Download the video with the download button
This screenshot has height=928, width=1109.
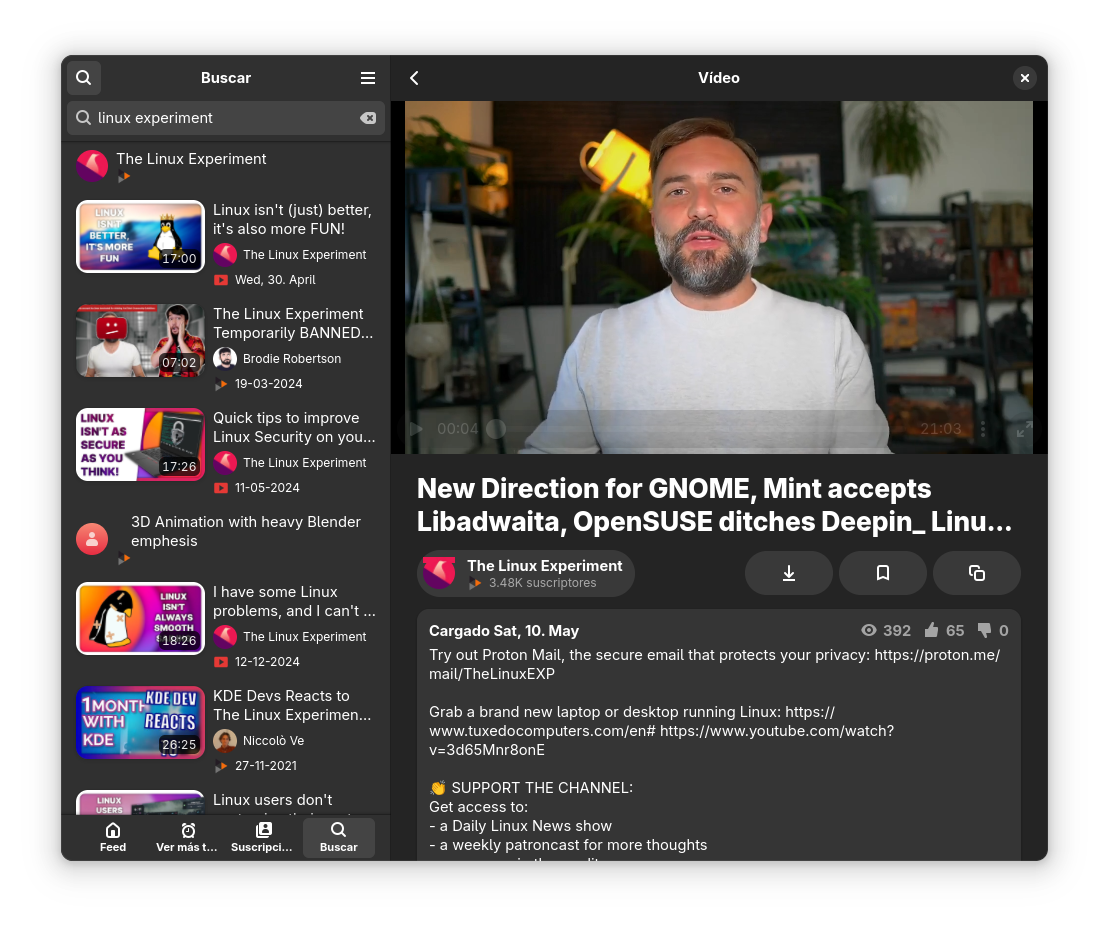[x=789, y=573]
